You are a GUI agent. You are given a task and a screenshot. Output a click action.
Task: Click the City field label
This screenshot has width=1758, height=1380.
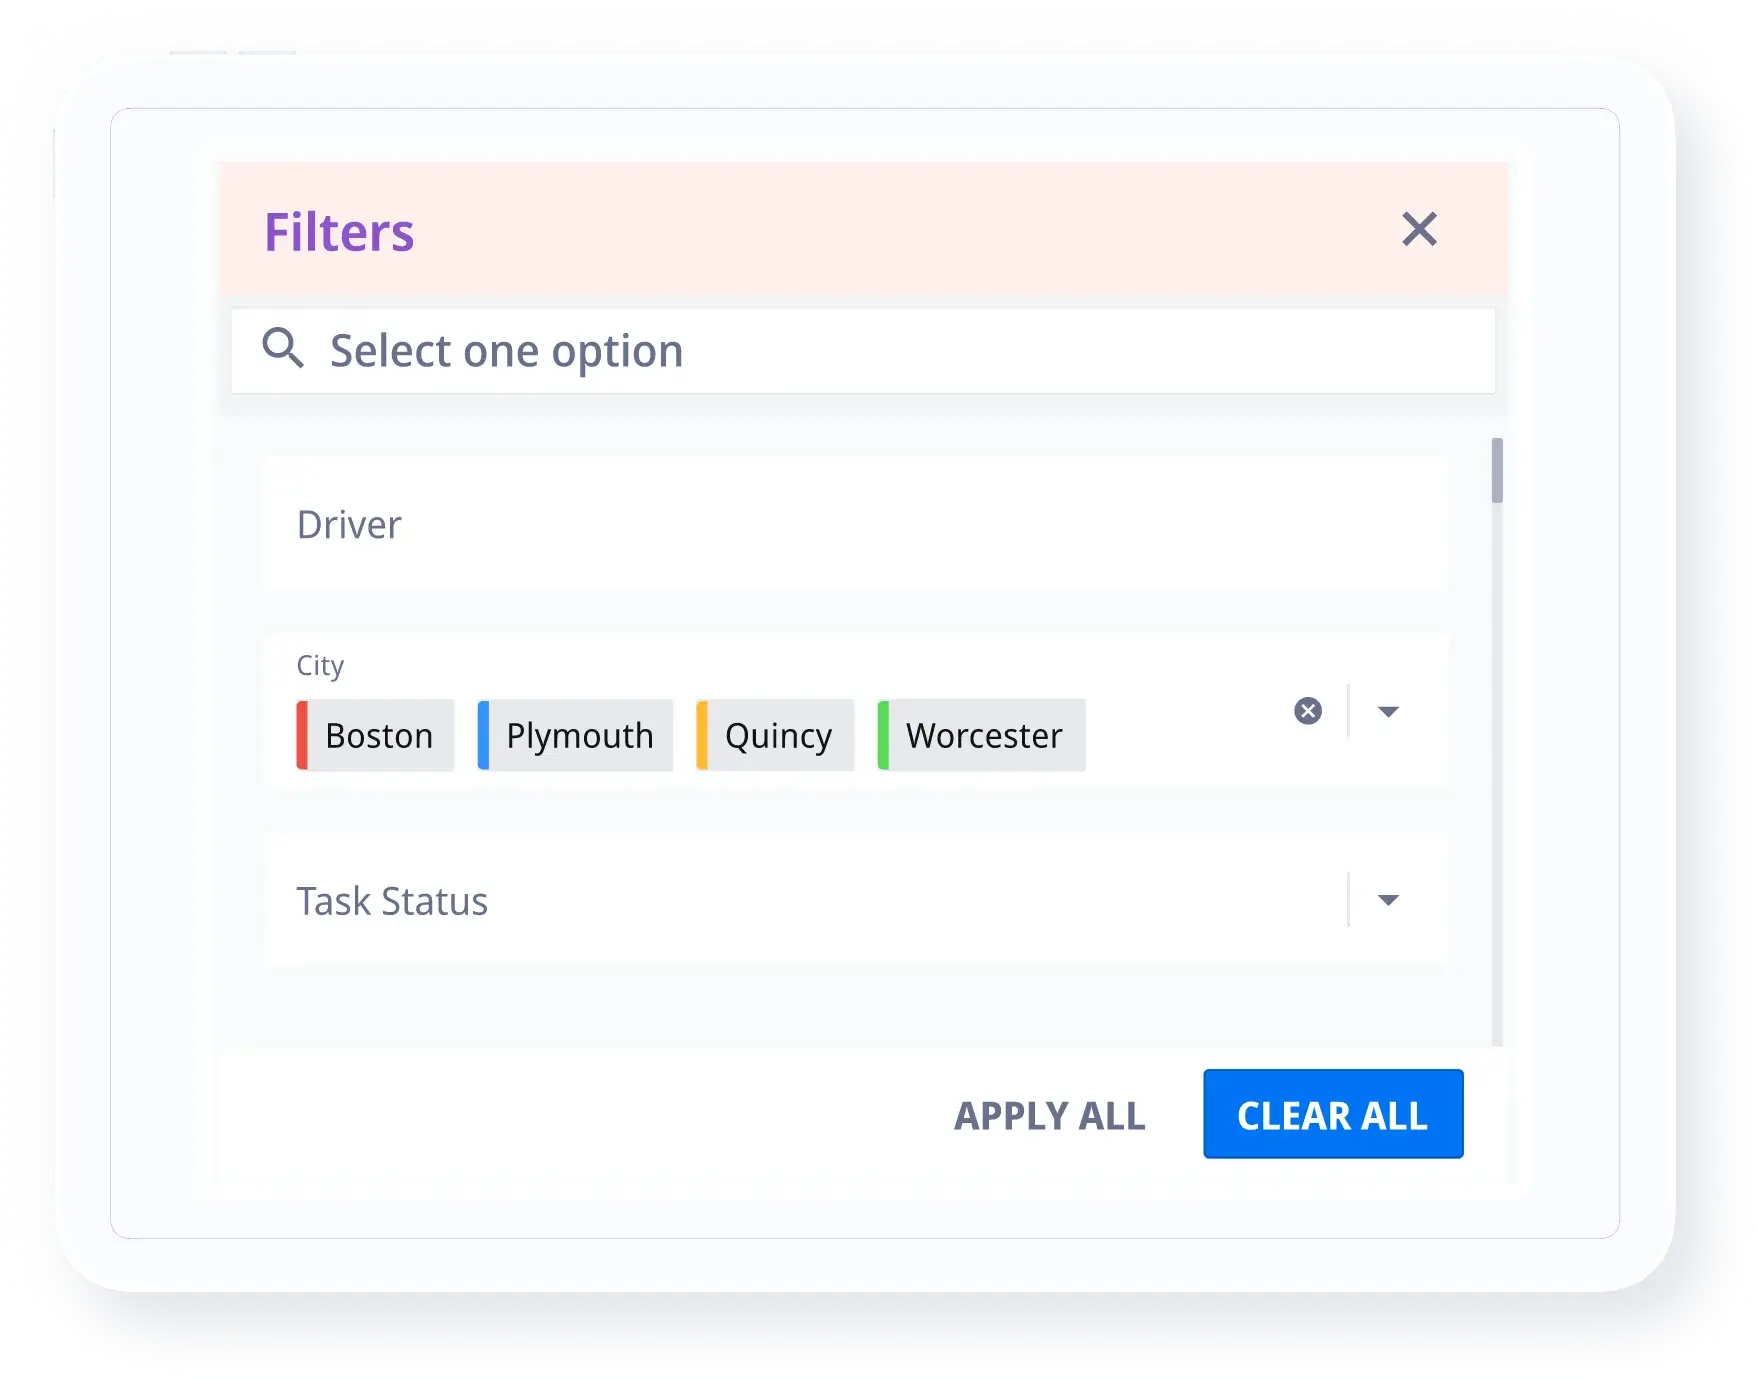click(320, 665)
